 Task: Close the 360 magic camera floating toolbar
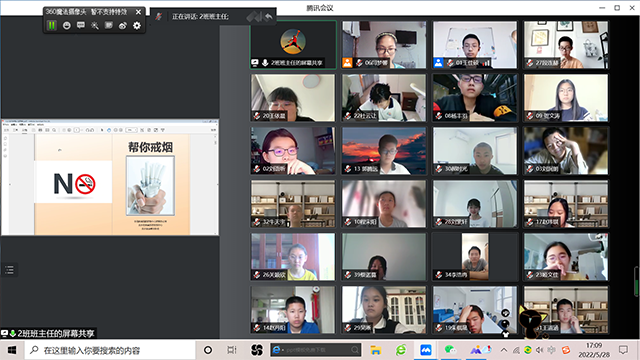coord(138,12)
